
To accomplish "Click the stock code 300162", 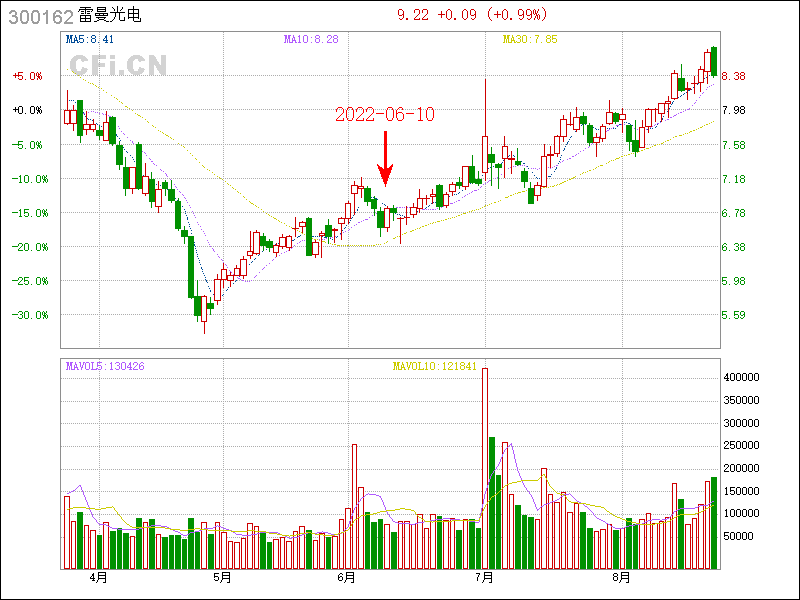I will pos(40,17).
